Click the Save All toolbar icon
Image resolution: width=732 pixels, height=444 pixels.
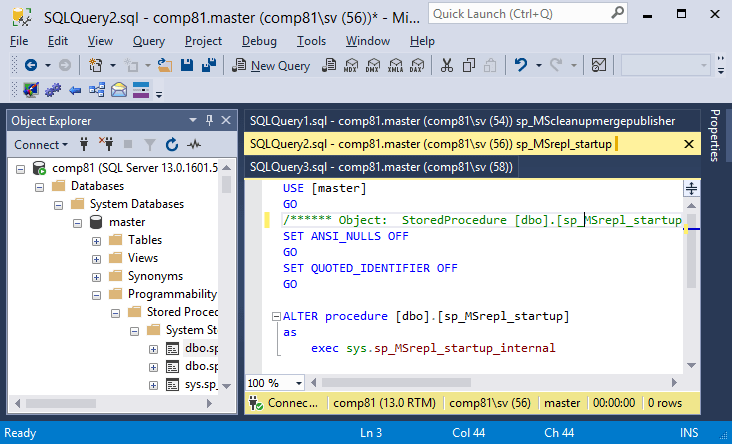pyautogui.click(x=209, y=66)
